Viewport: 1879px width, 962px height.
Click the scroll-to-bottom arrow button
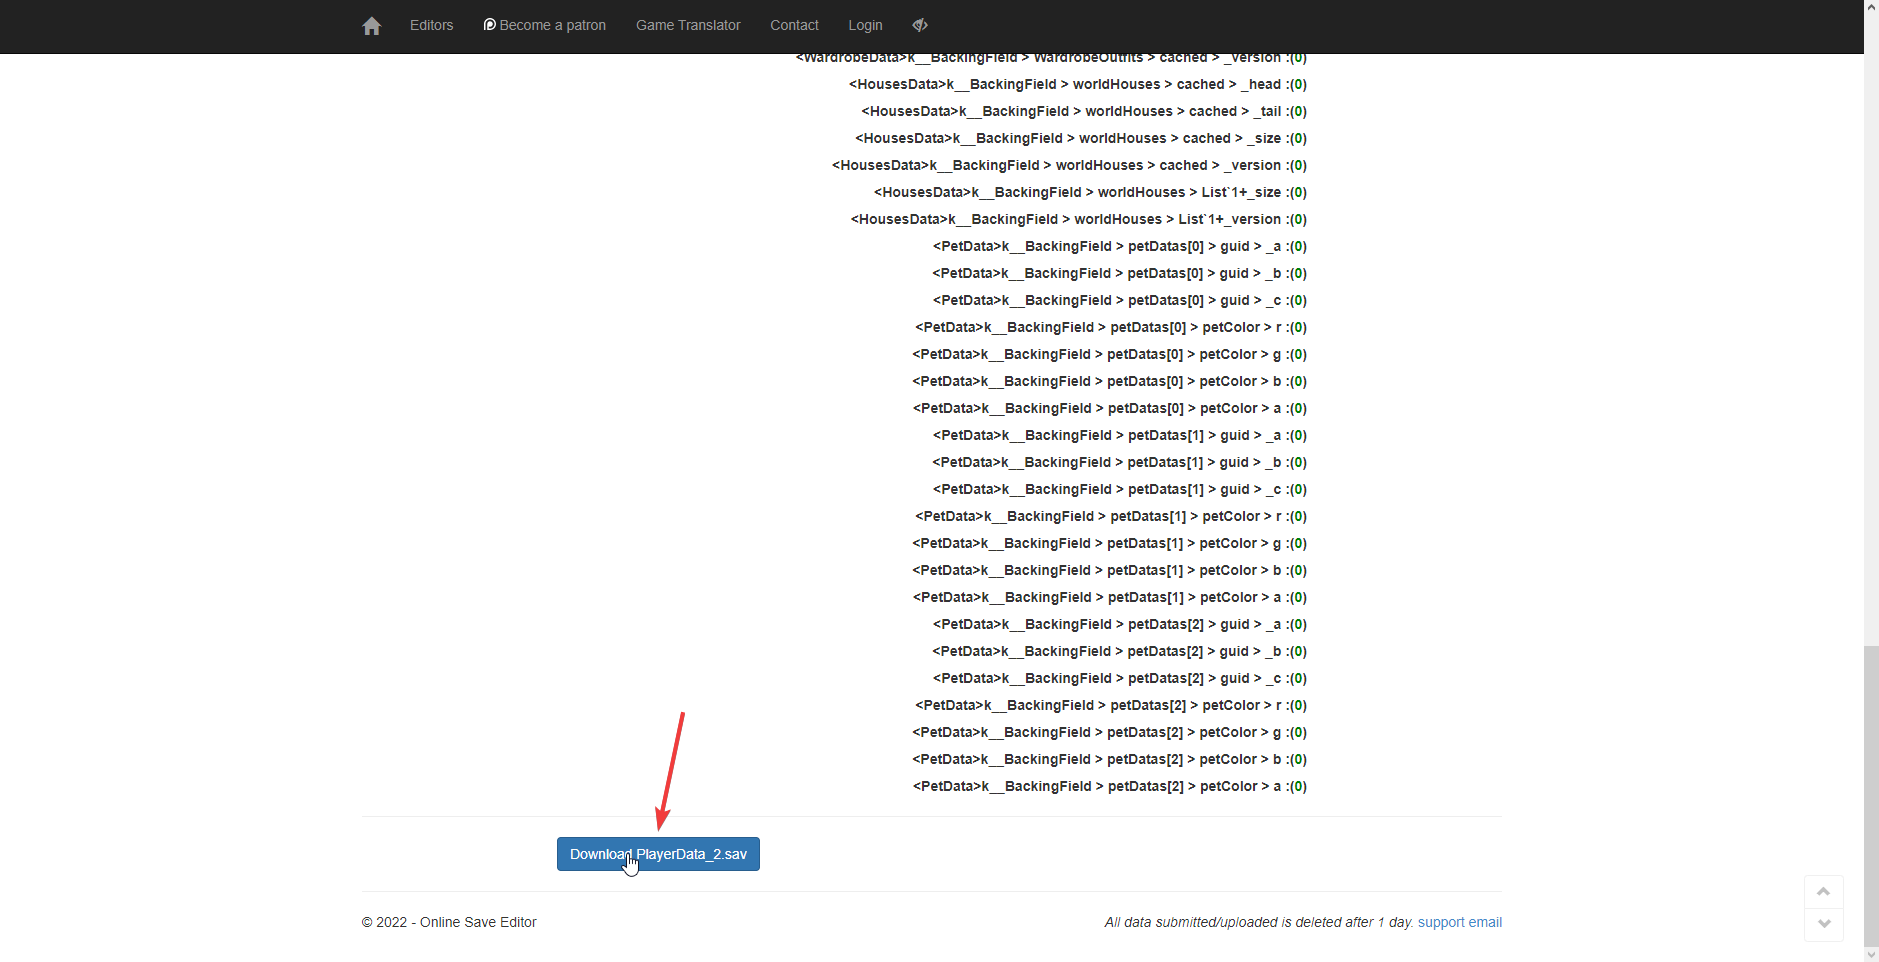[x=1823, y=924]
